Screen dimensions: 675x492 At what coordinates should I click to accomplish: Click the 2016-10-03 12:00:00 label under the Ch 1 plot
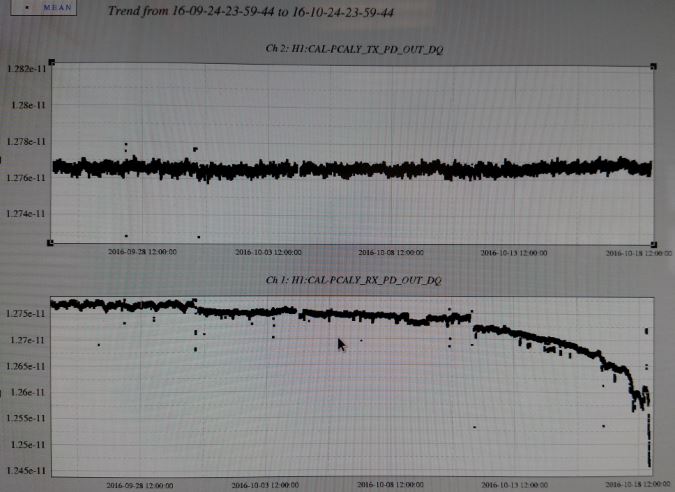265,485
